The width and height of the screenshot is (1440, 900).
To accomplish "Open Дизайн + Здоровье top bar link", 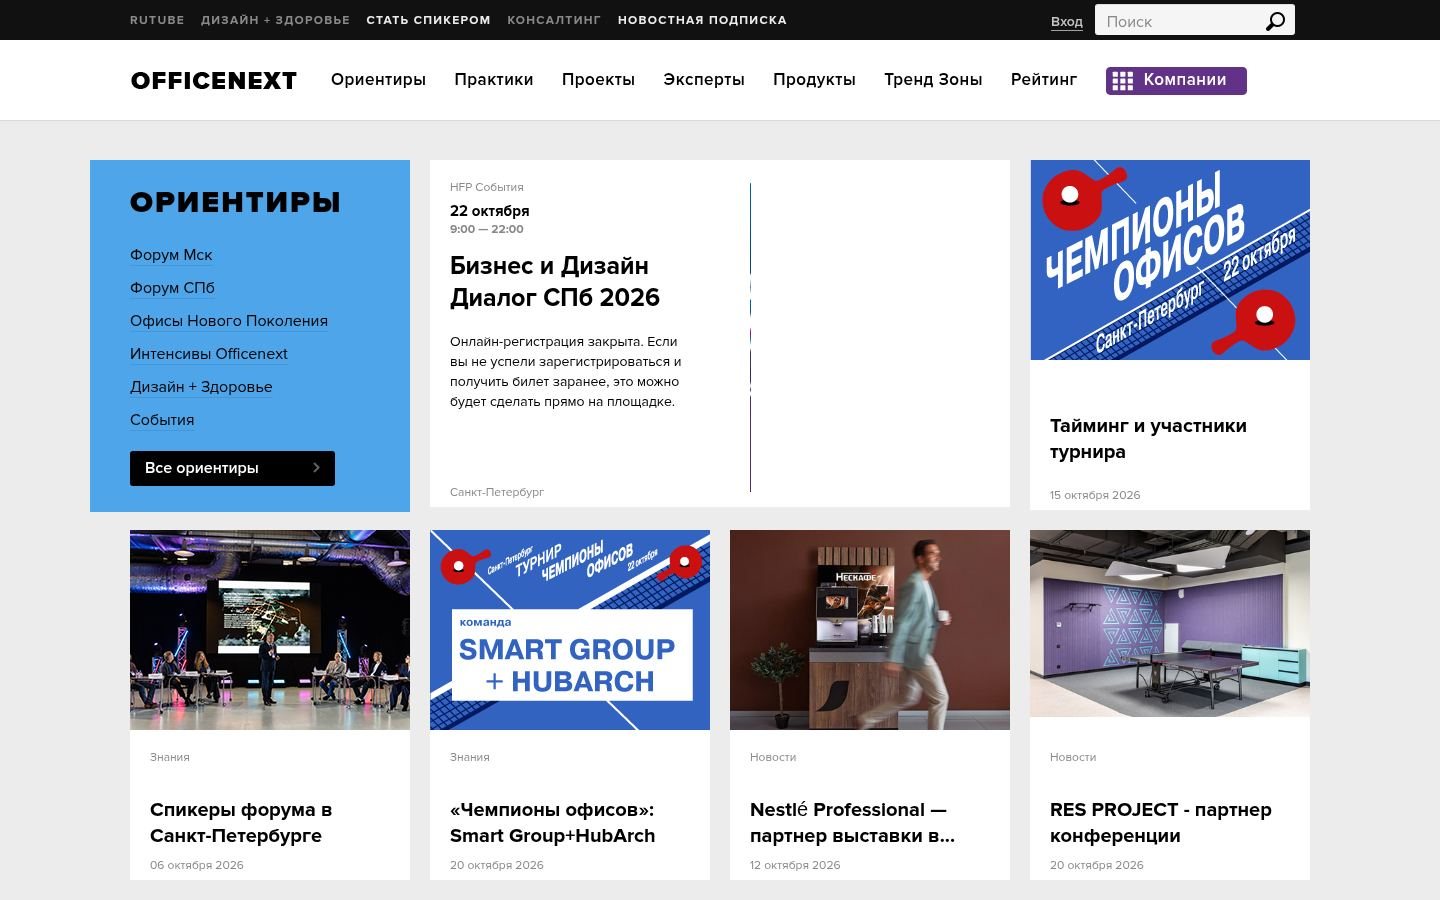I will coord(275,20).
